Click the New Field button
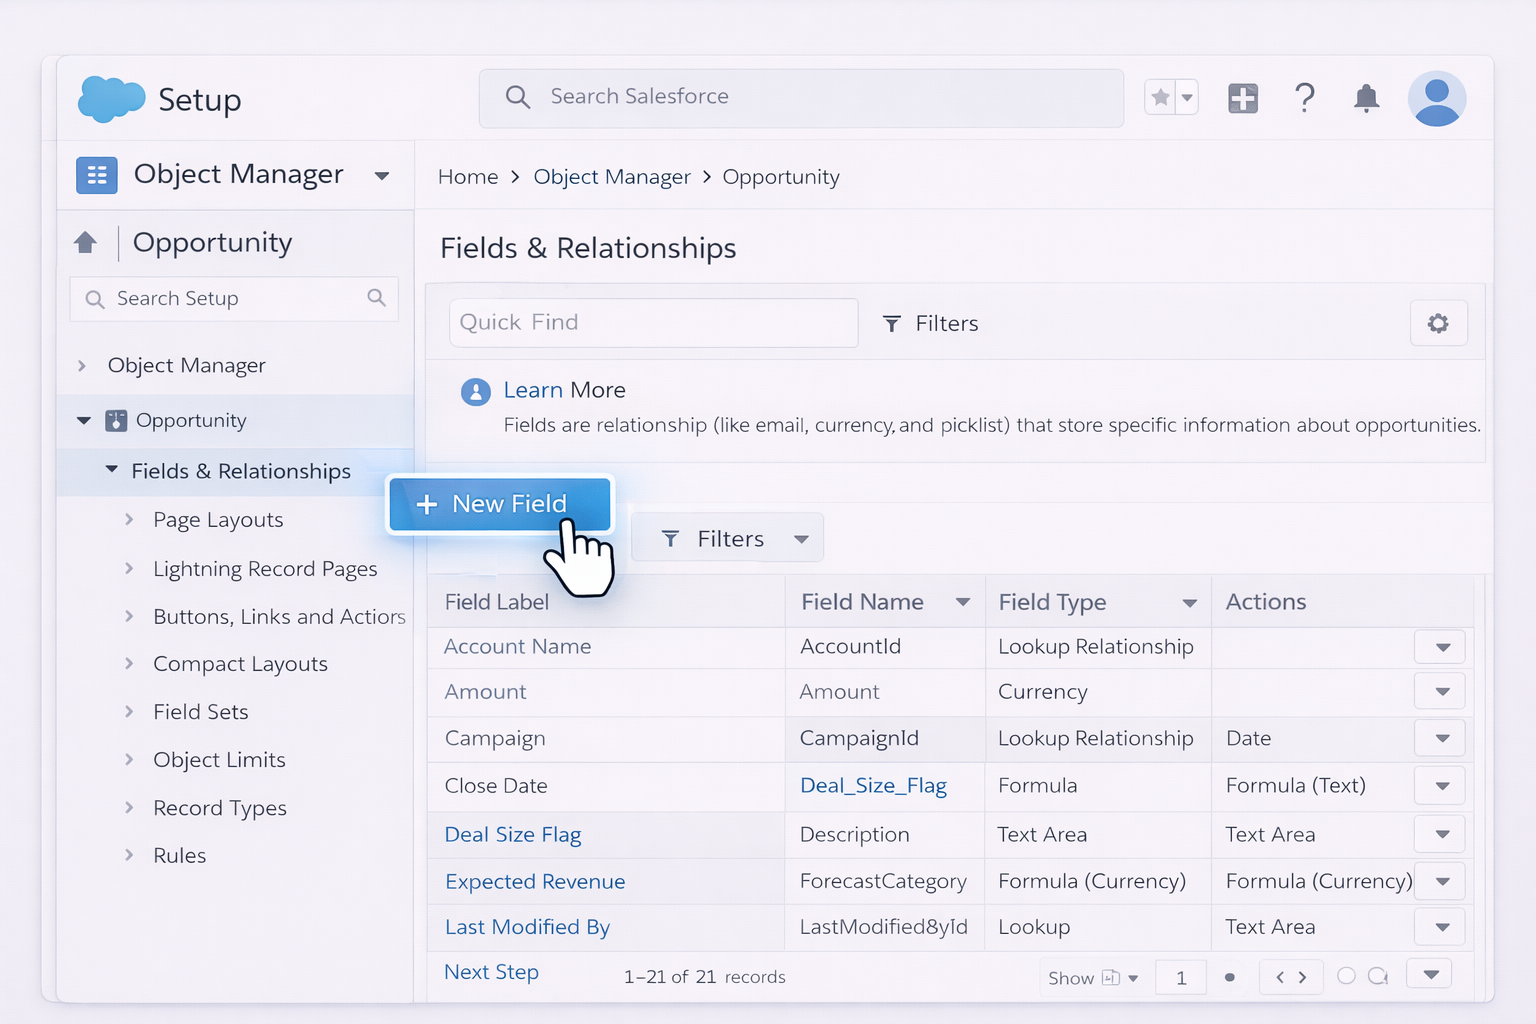Image resolution: width=1536 pixels, height=1024 pixels. pyautogui.click(x=500, y=504)
